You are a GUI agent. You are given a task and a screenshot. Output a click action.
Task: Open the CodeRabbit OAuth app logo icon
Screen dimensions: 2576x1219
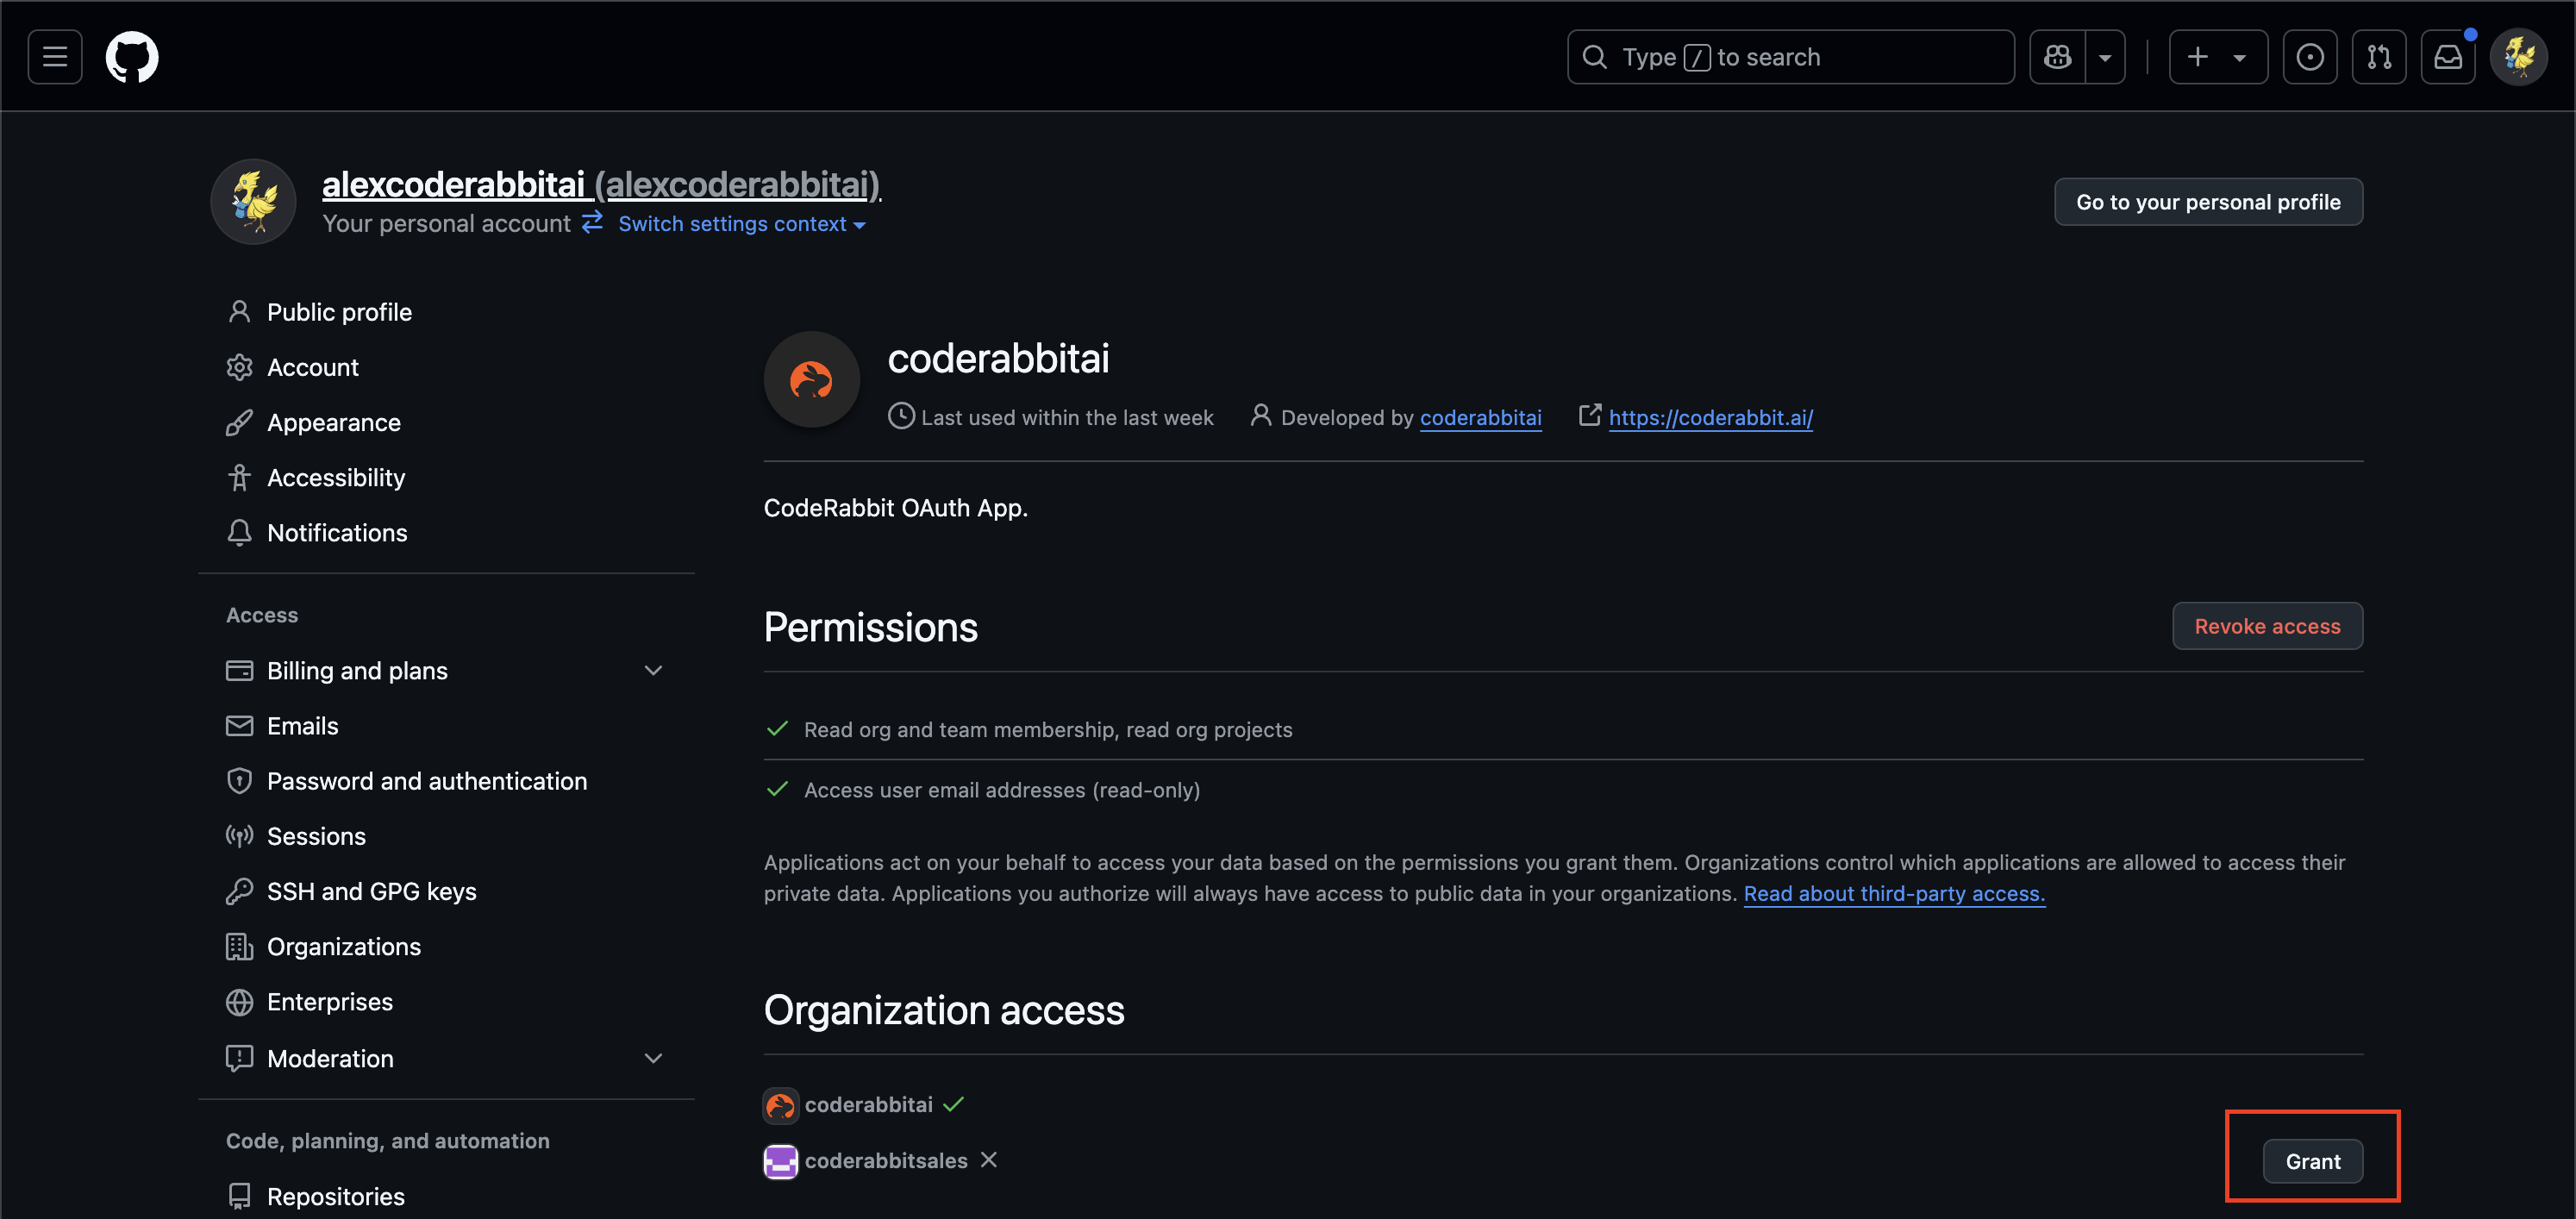coord(811,379)
